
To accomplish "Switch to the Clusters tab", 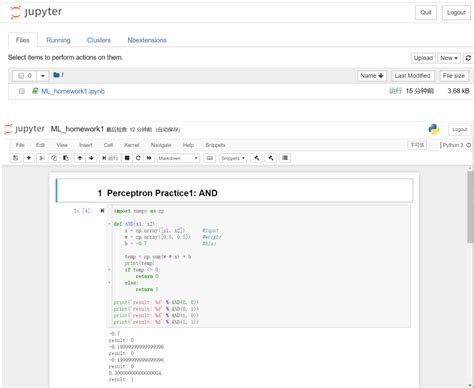I will 99,40.
